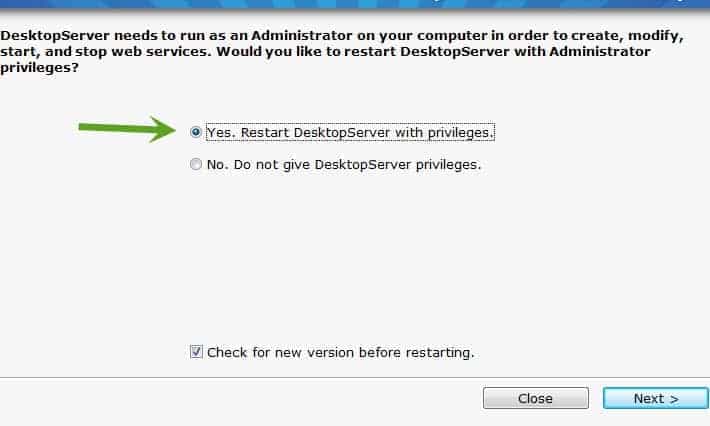This screenshot has width=710, height=426.
Task: Click the filled dot of Yes option
Action: [196, 132]
